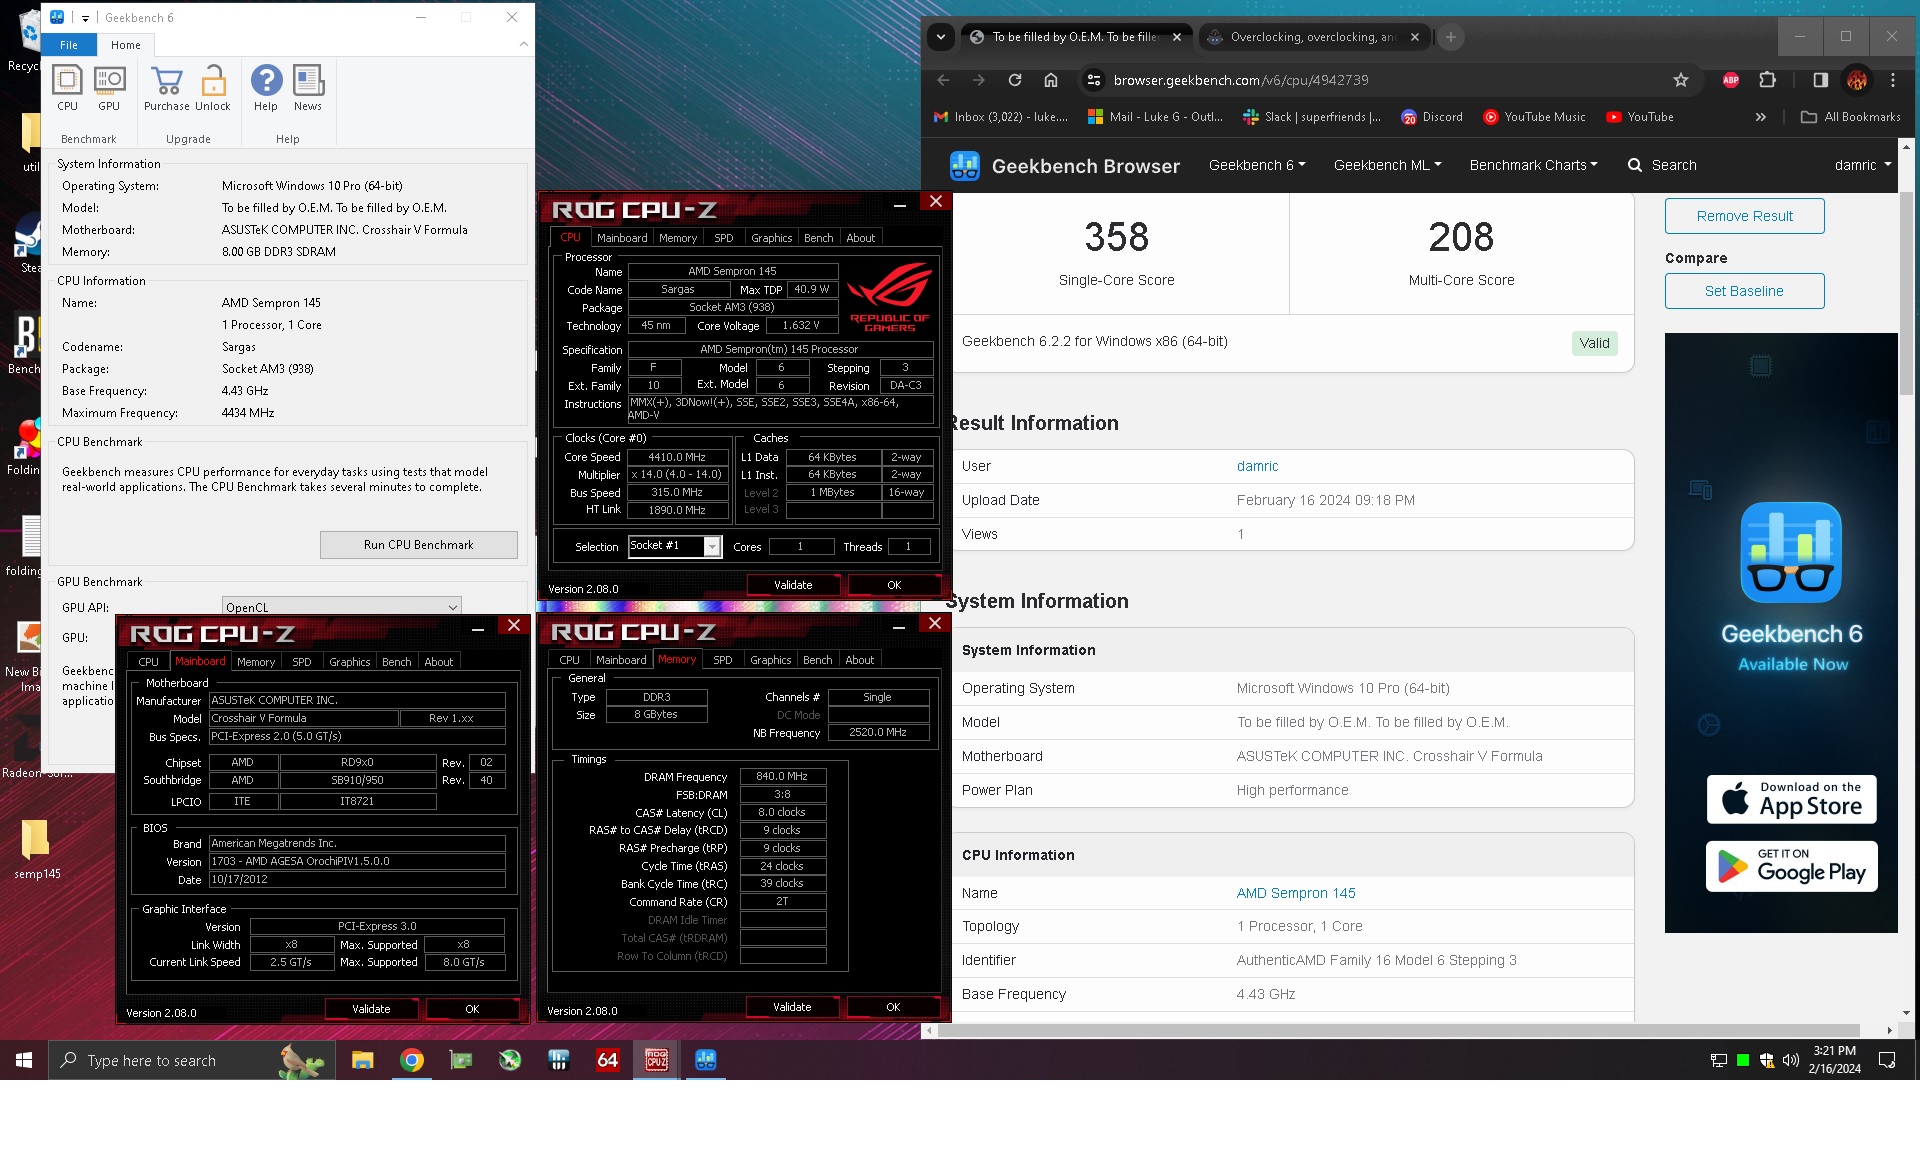This screenshot has height=1152, width=1920.
Task: Open damric user account menu
Action: (x=1863, y=165)
